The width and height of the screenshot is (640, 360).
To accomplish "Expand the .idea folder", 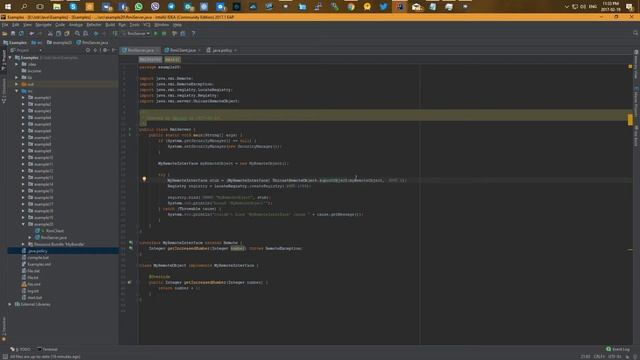I will tap(17, 64).
